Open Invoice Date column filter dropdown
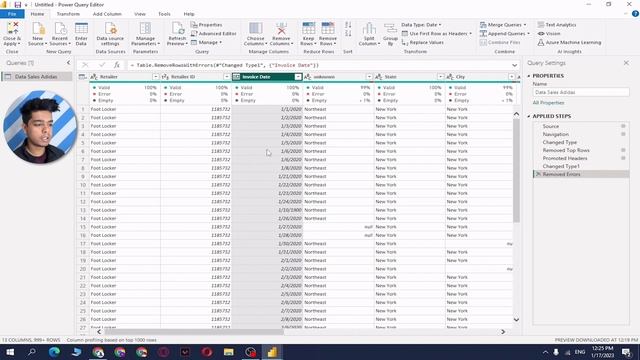The width and height of the screenshot is (640, 360). (298, 77)
